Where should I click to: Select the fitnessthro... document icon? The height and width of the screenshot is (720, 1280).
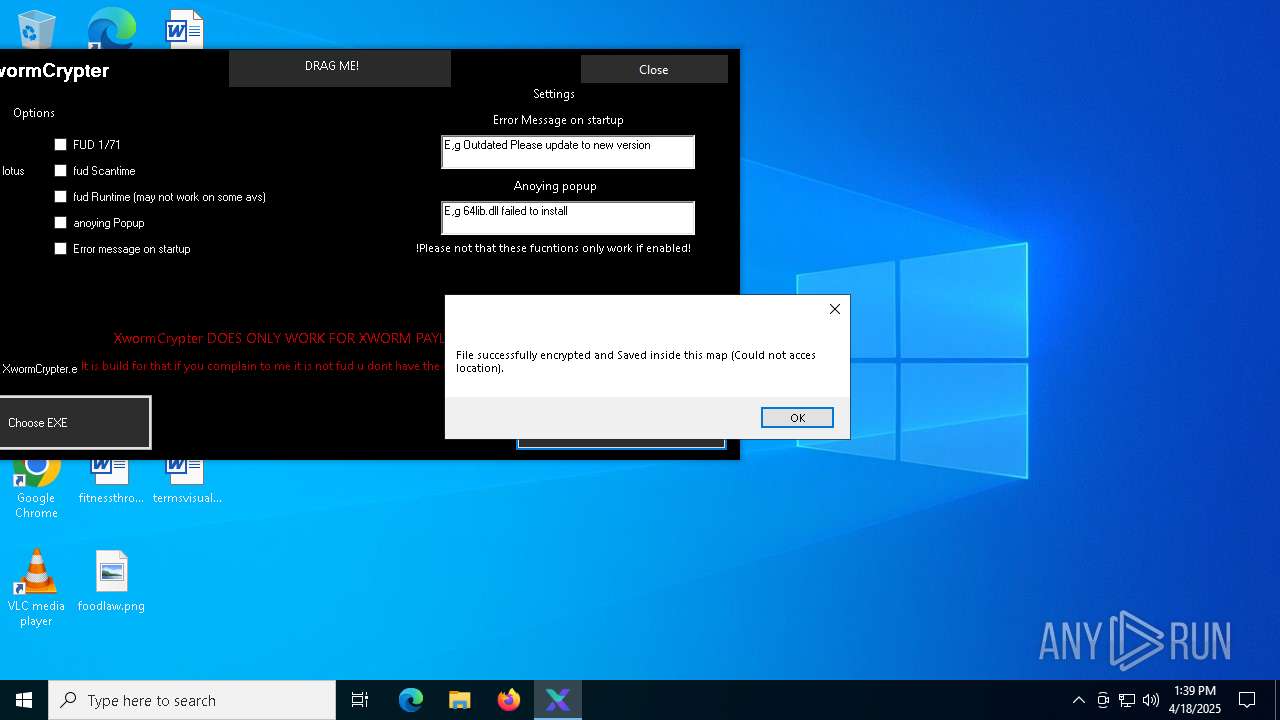point(111,482)
